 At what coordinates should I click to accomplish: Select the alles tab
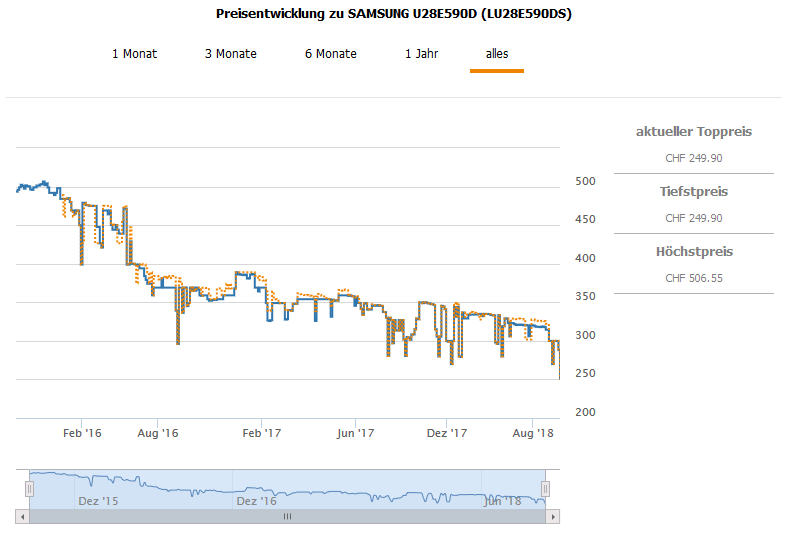[x=497, y=54]
